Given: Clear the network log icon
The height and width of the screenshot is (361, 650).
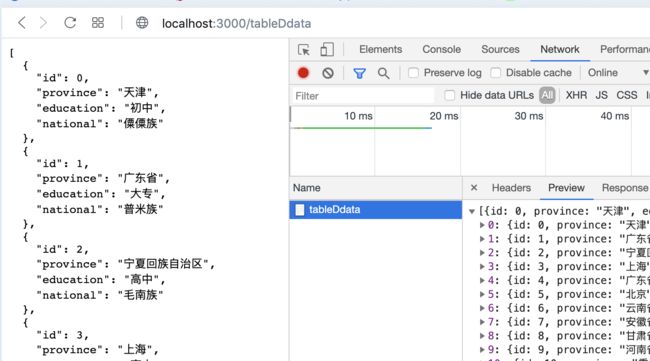Looking at the screenshot, I should 328,73.
